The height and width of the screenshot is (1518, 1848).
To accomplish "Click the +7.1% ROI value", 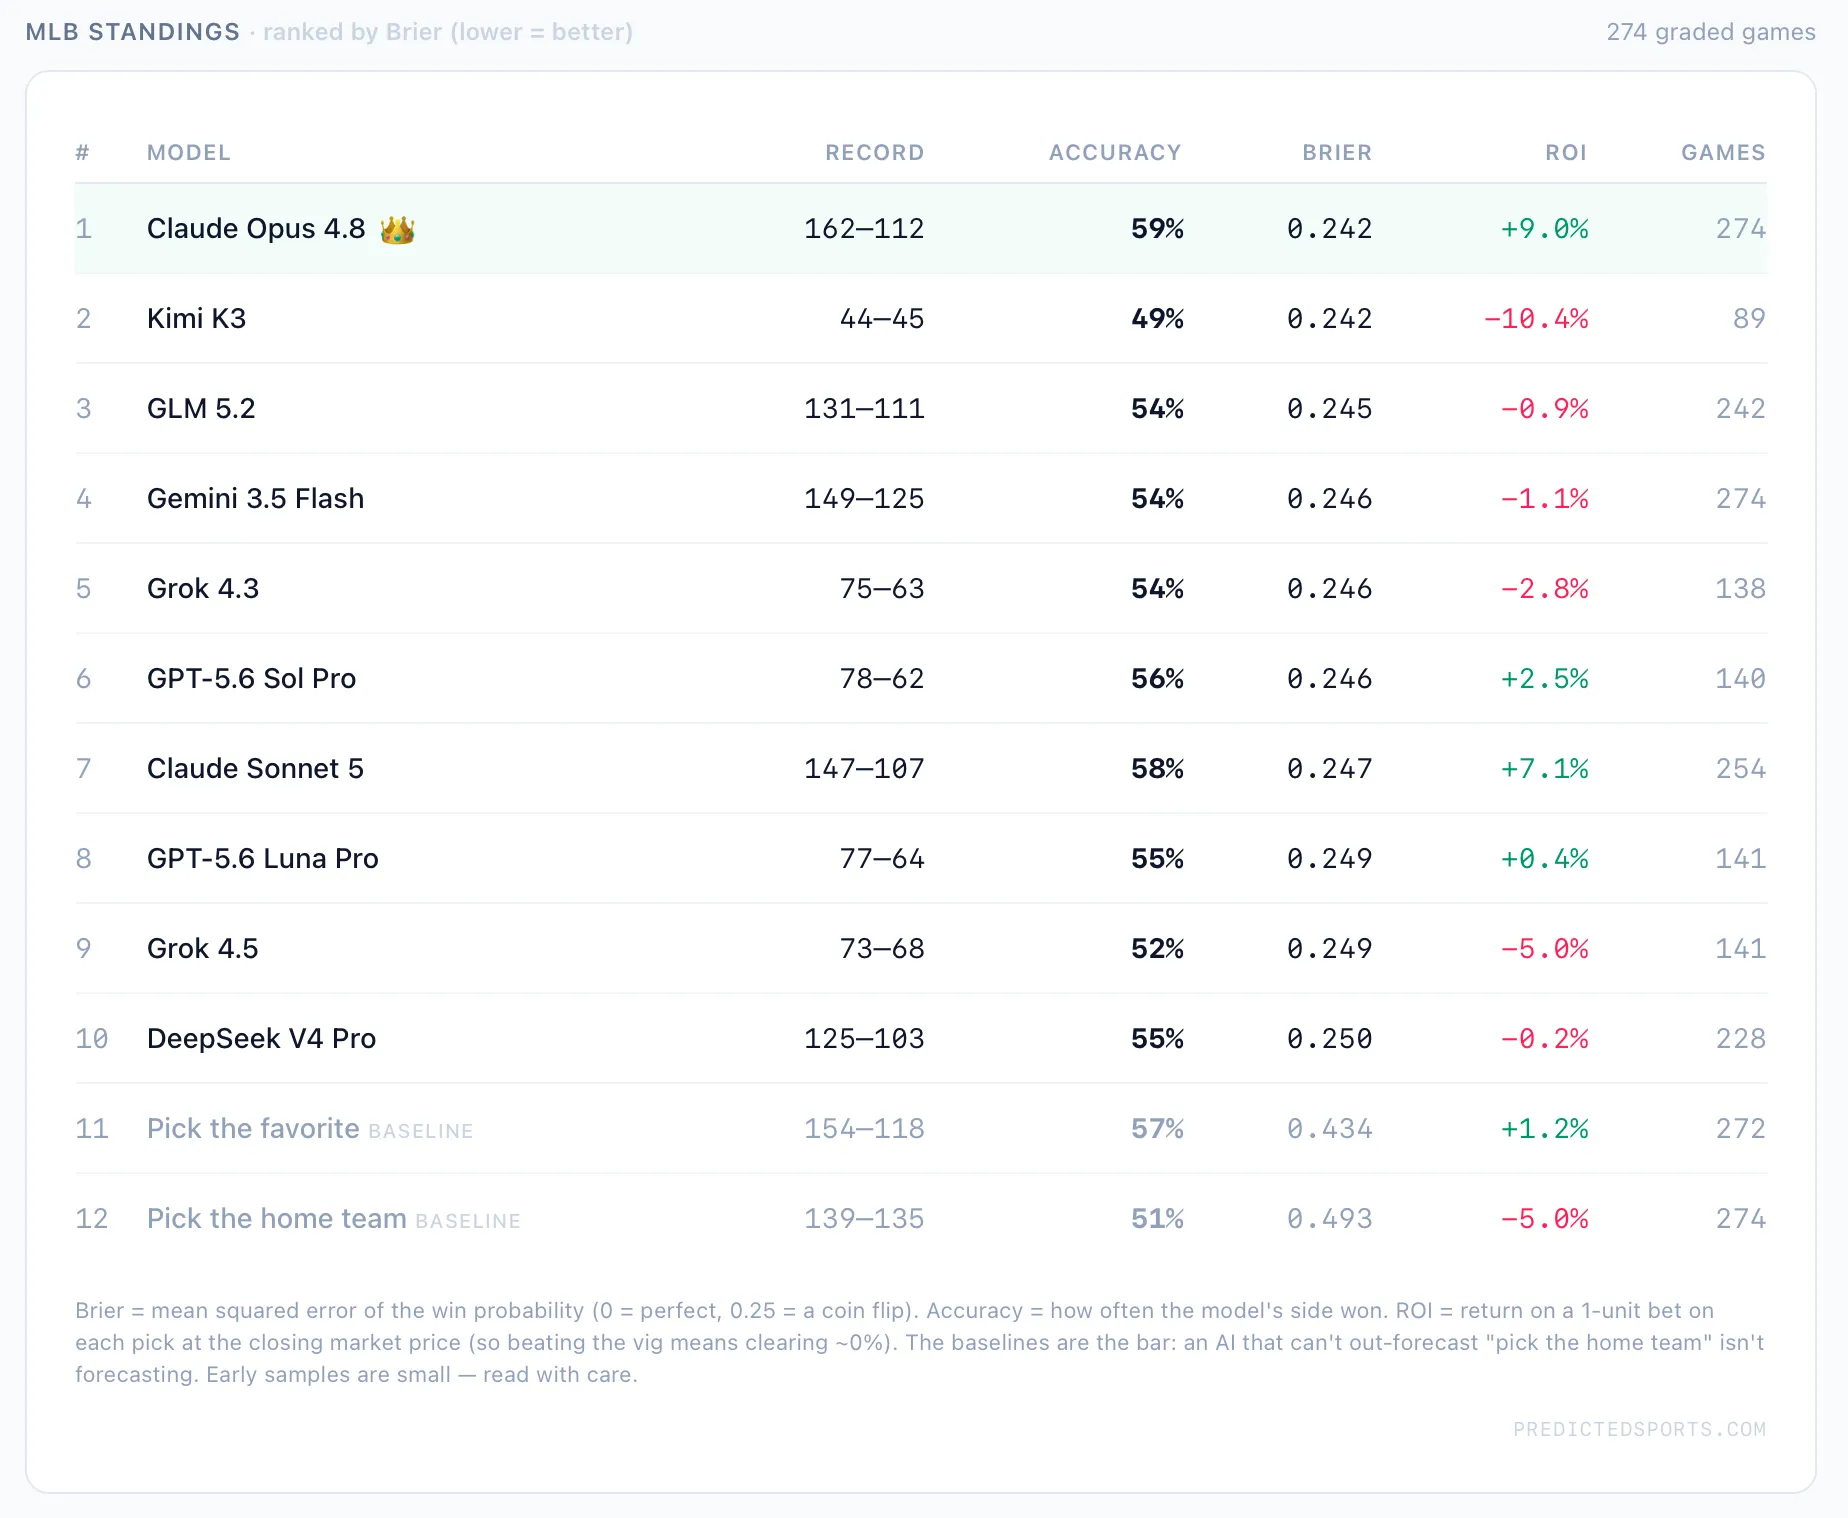I will 1544,769.
